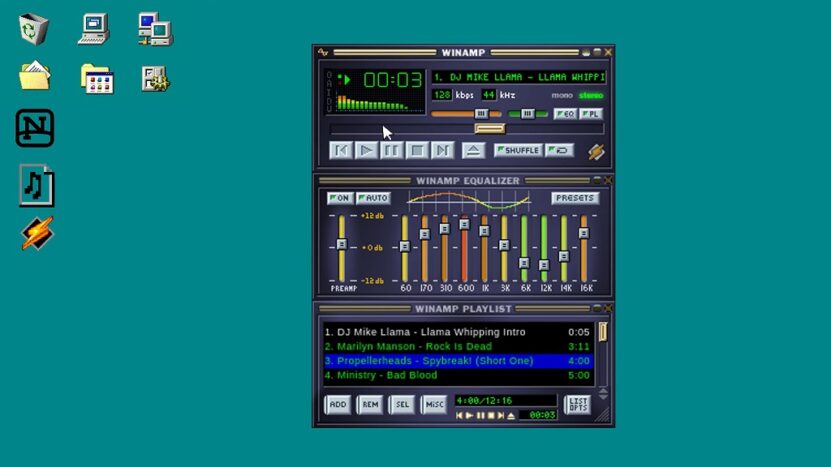
Task: Click the +12 db equalizer label
Action: 372,216
